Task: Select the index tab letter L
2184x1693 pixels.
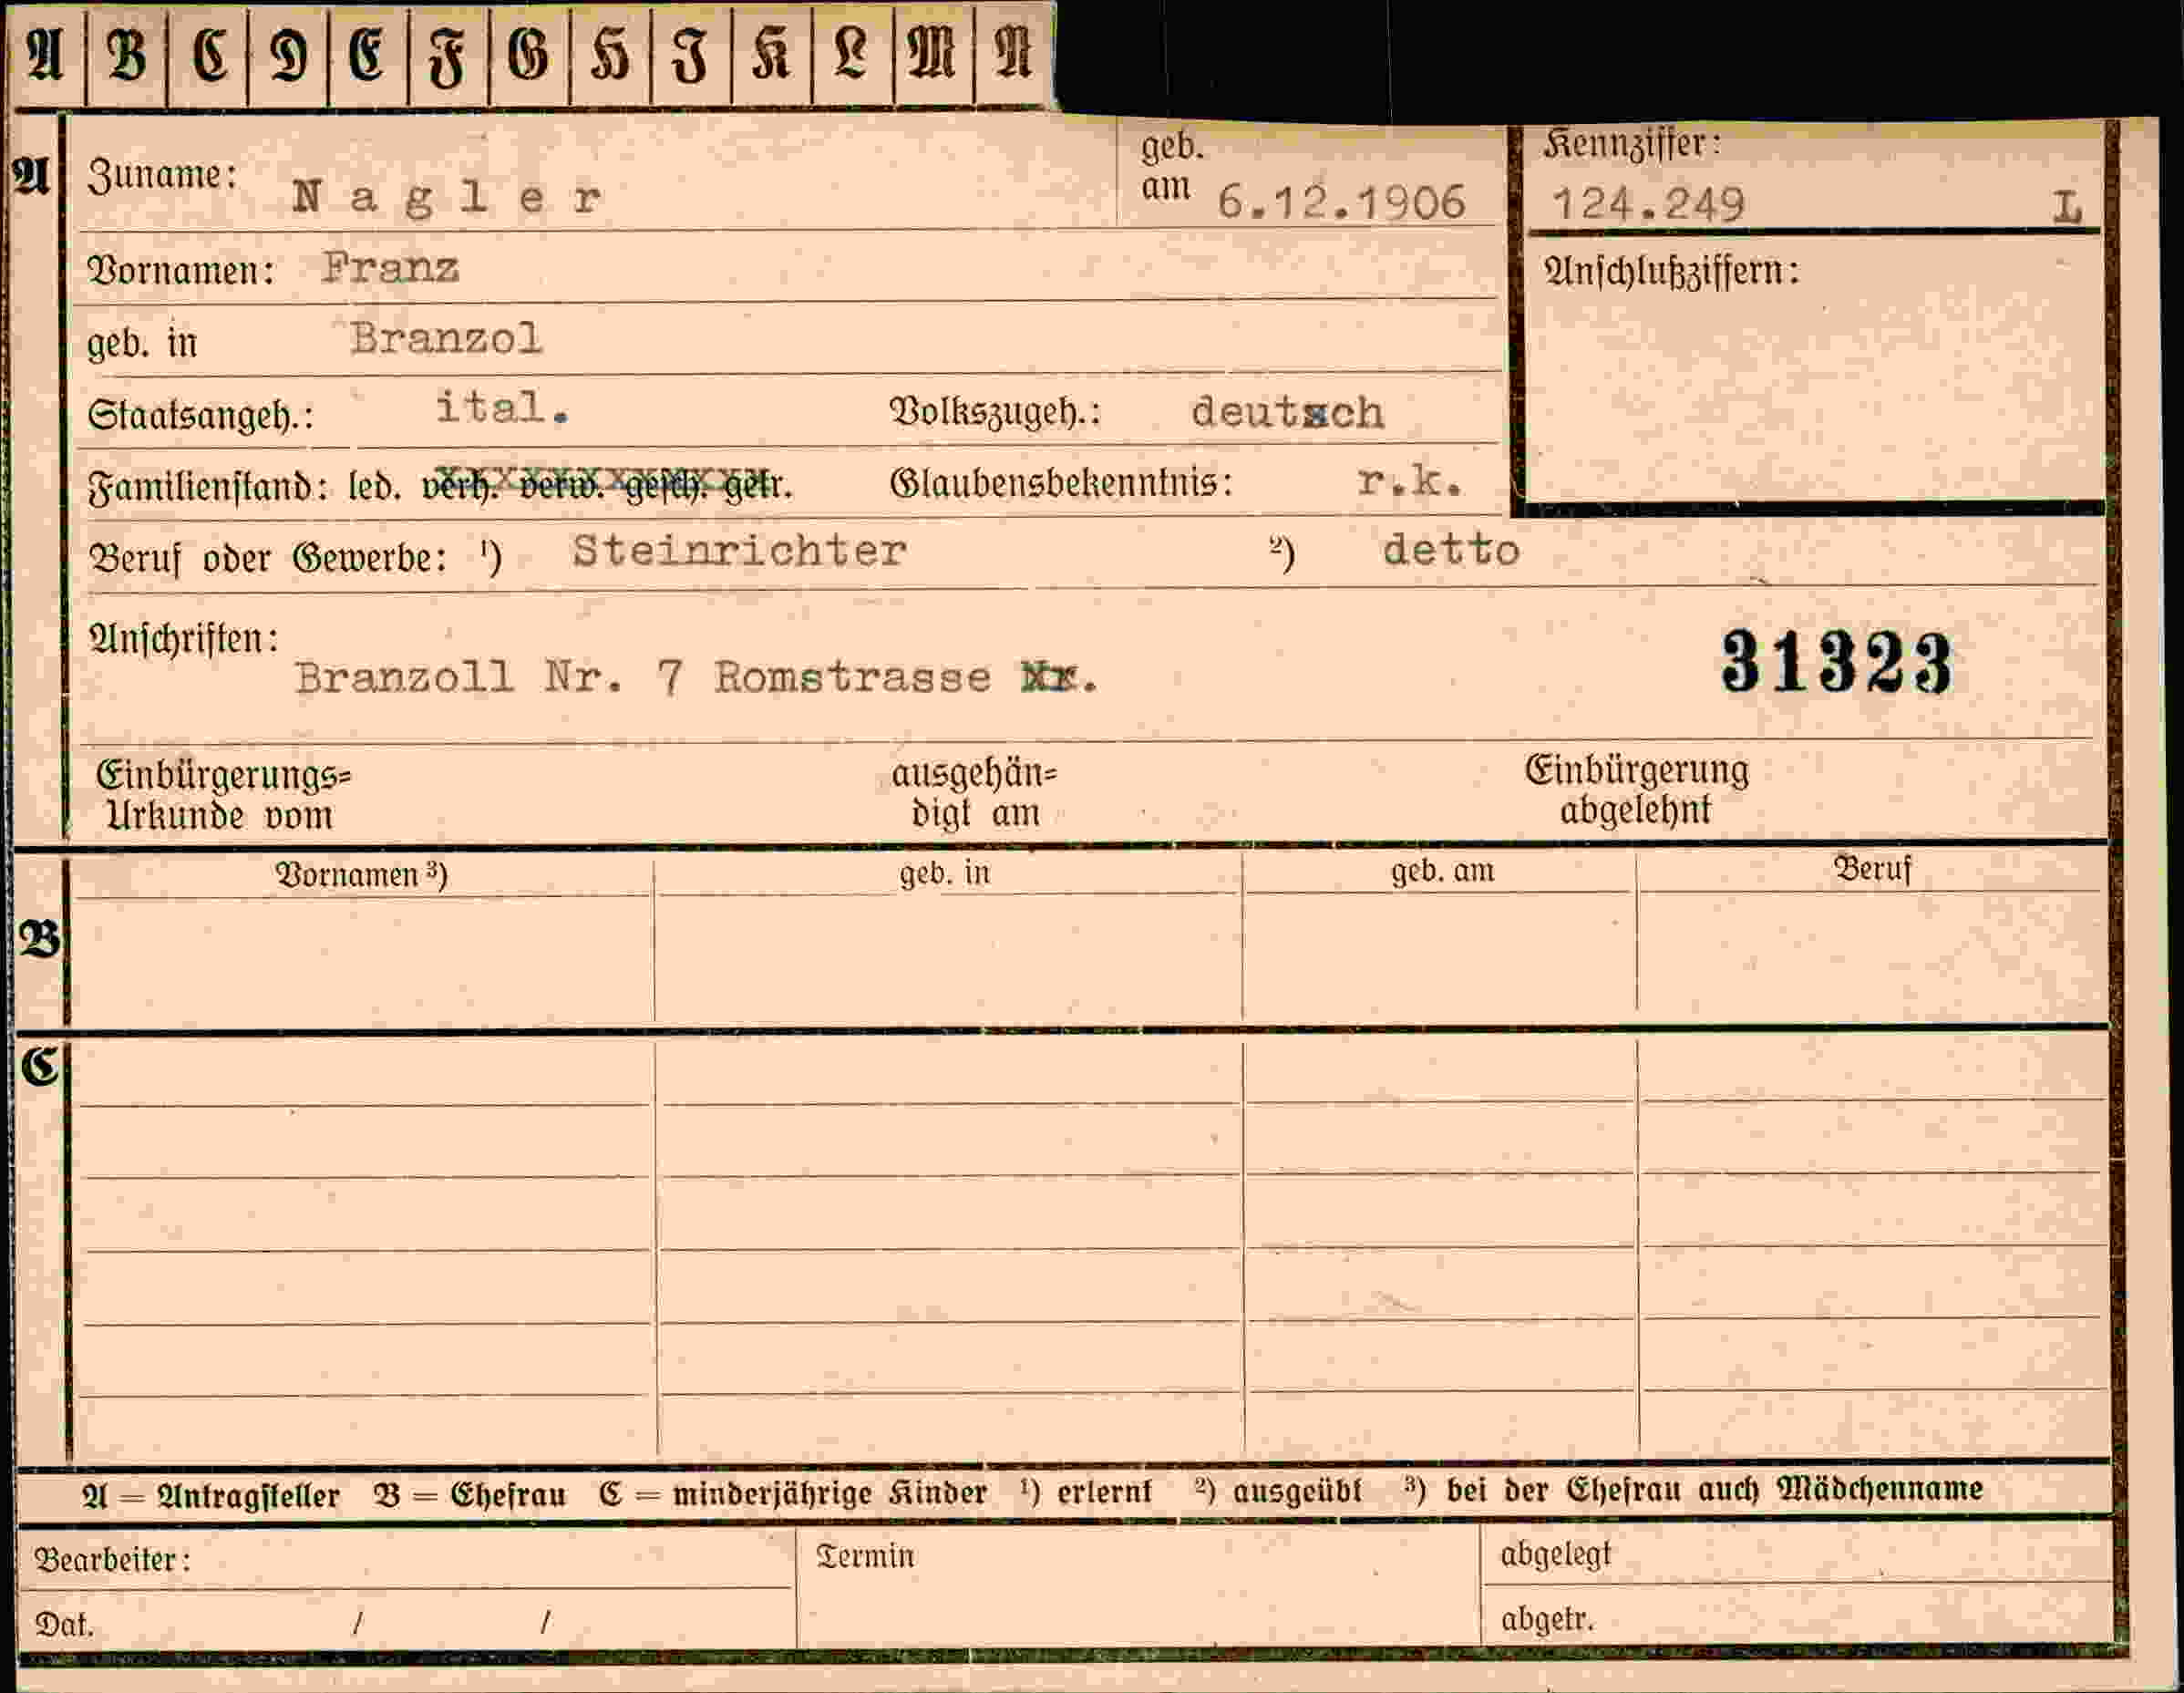Action: point(852,54)
